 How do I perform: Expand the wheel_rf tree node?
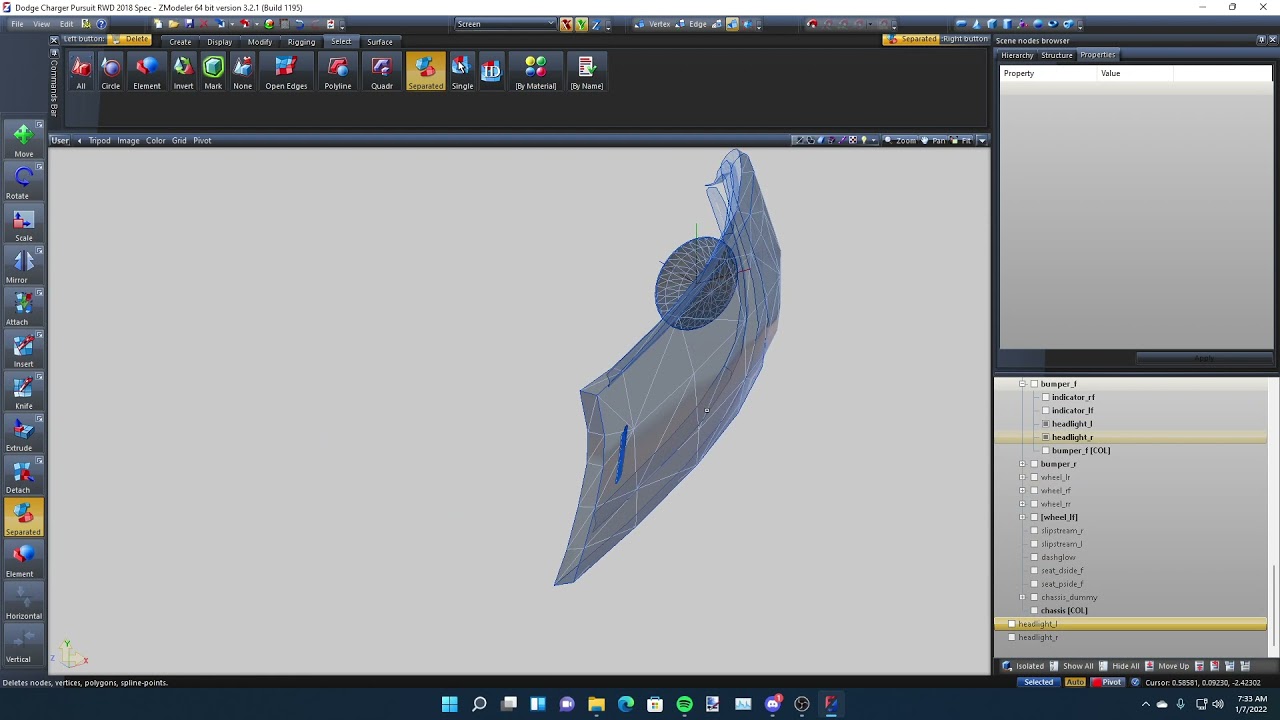(x=1022, y=490)
